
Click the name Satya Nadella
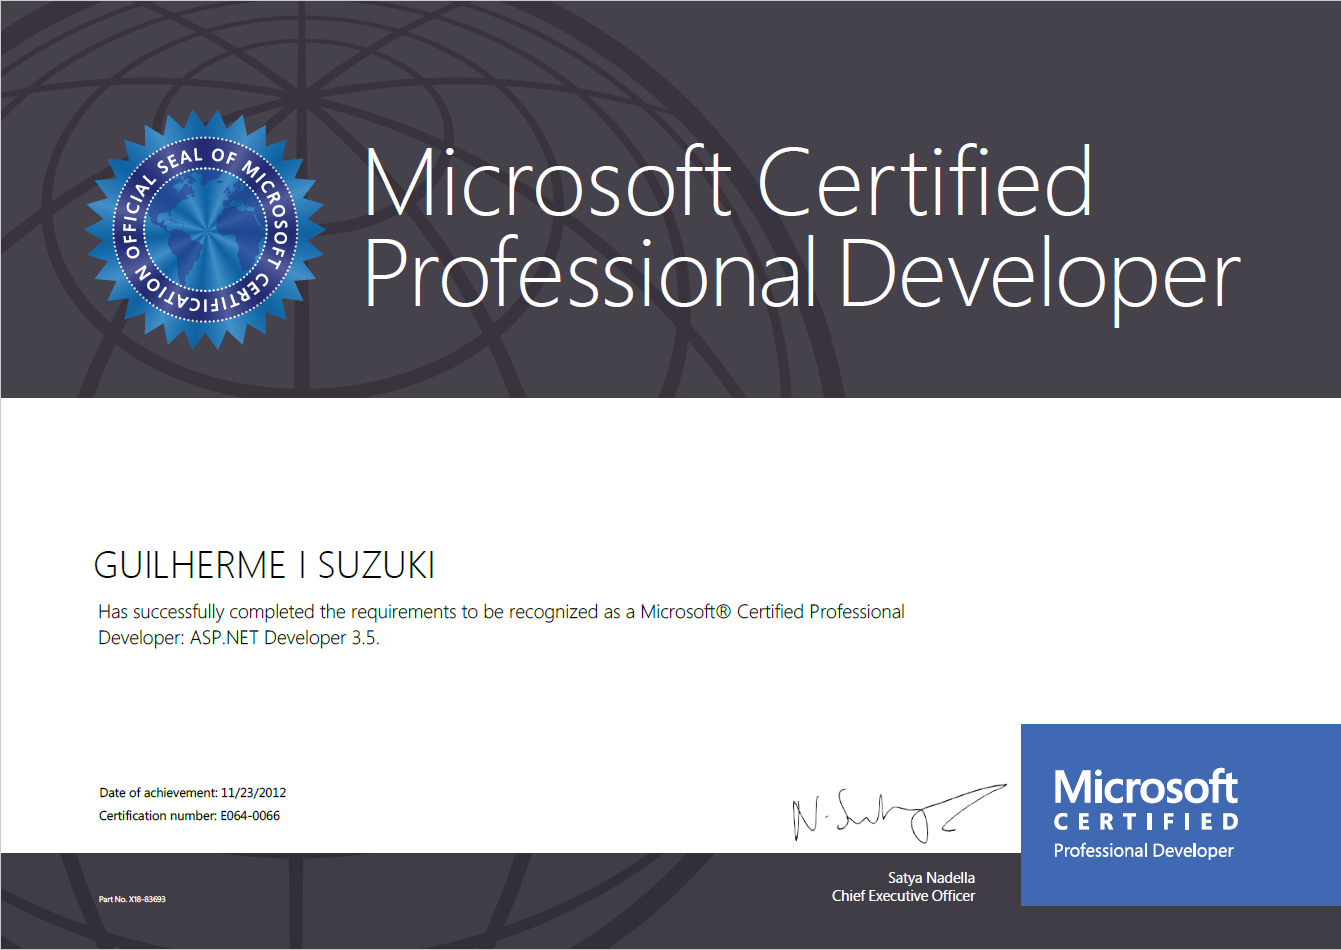pos(930,878)
